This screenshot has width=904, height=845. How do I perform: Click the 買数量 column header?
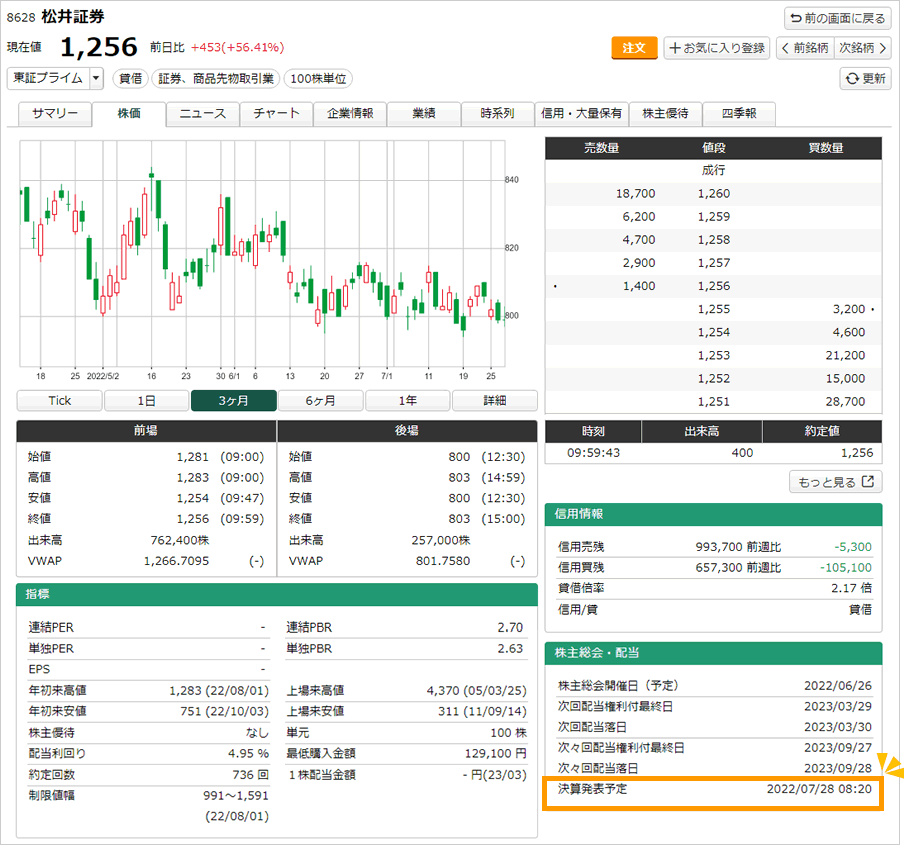(826, 148)
